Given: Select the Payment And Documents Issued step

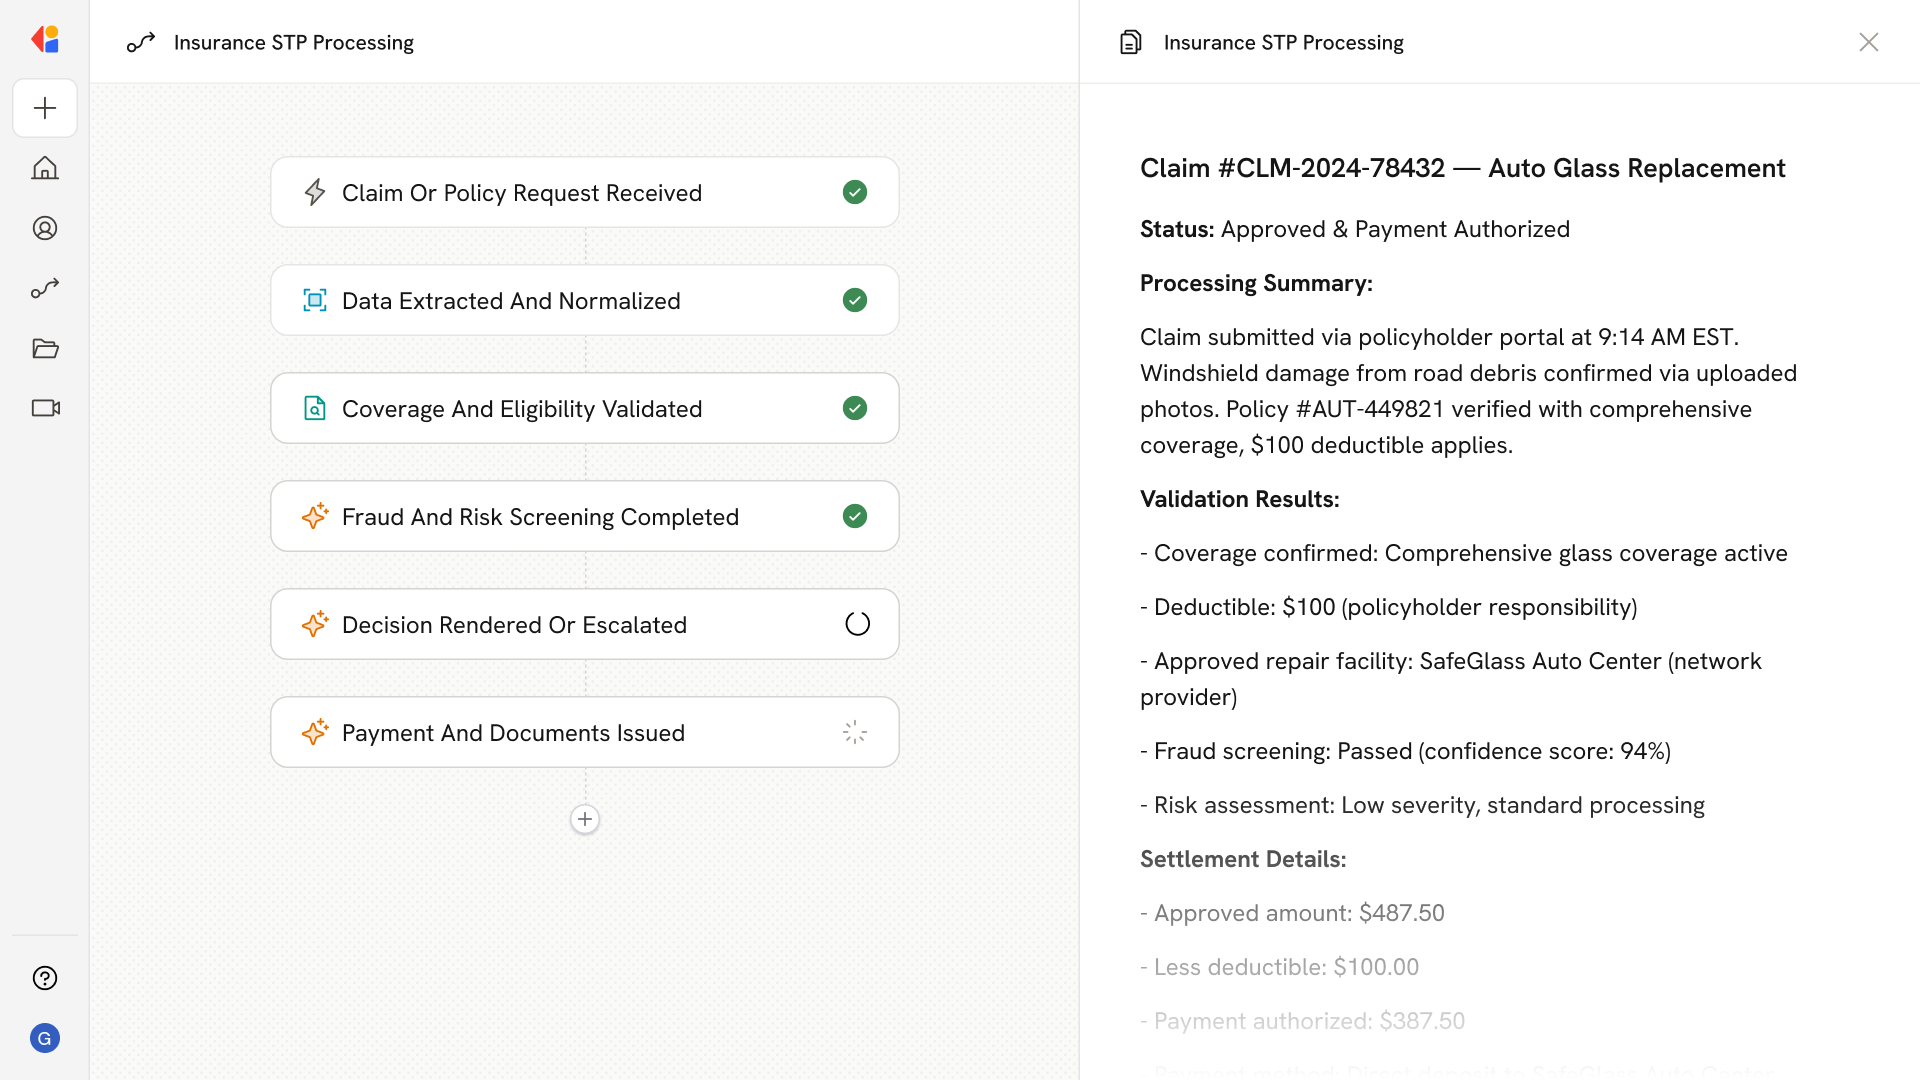Looking at the screenshot, I should tap(513, 732).
